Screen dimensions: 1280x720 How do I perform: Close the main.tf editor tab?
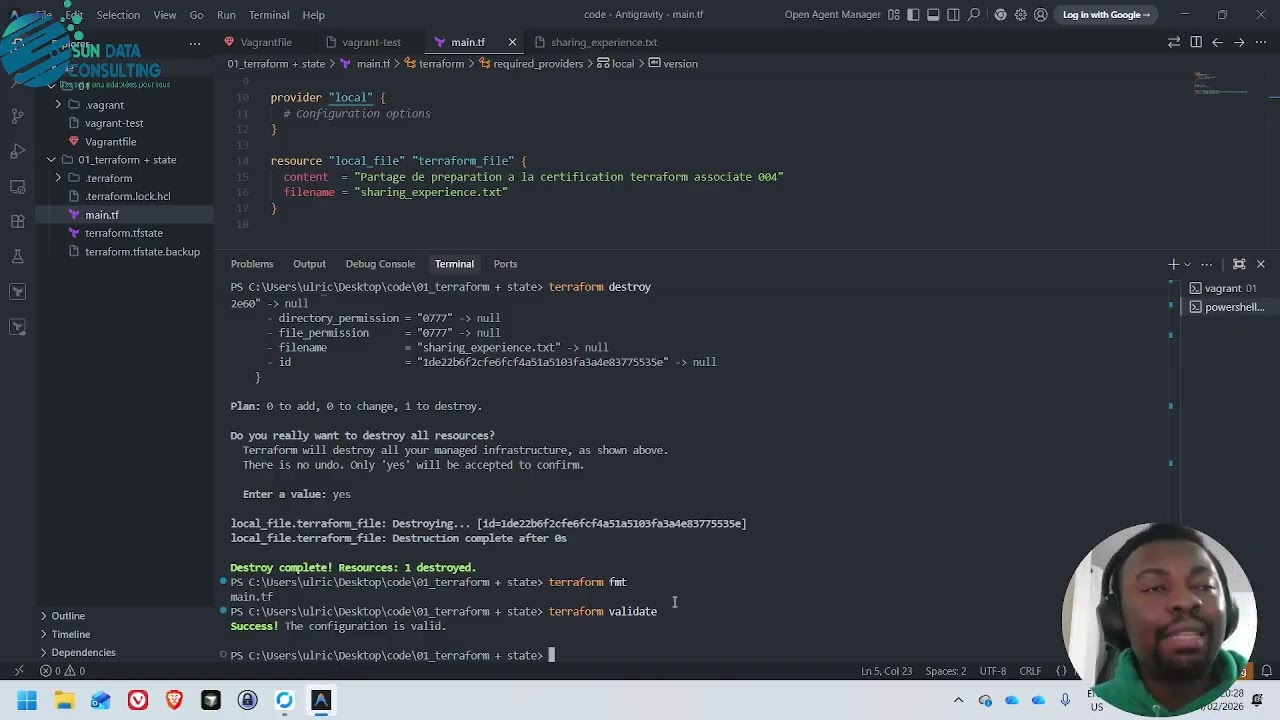(x=512, y=42)
